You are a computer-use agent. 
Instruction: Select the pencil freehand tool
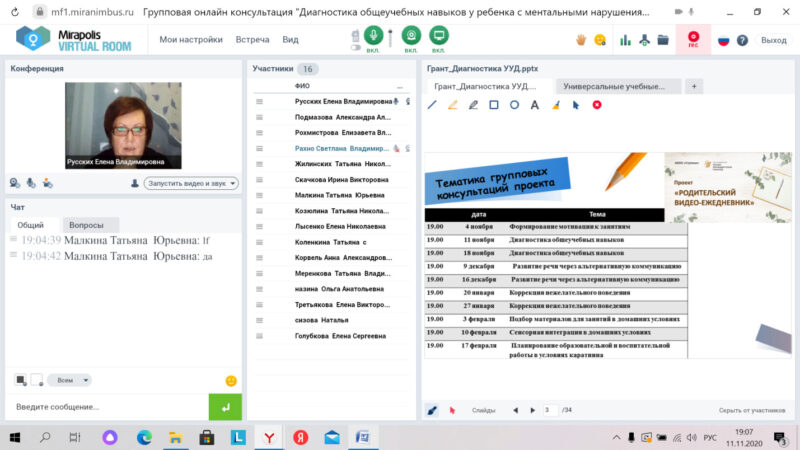(473, 105)
